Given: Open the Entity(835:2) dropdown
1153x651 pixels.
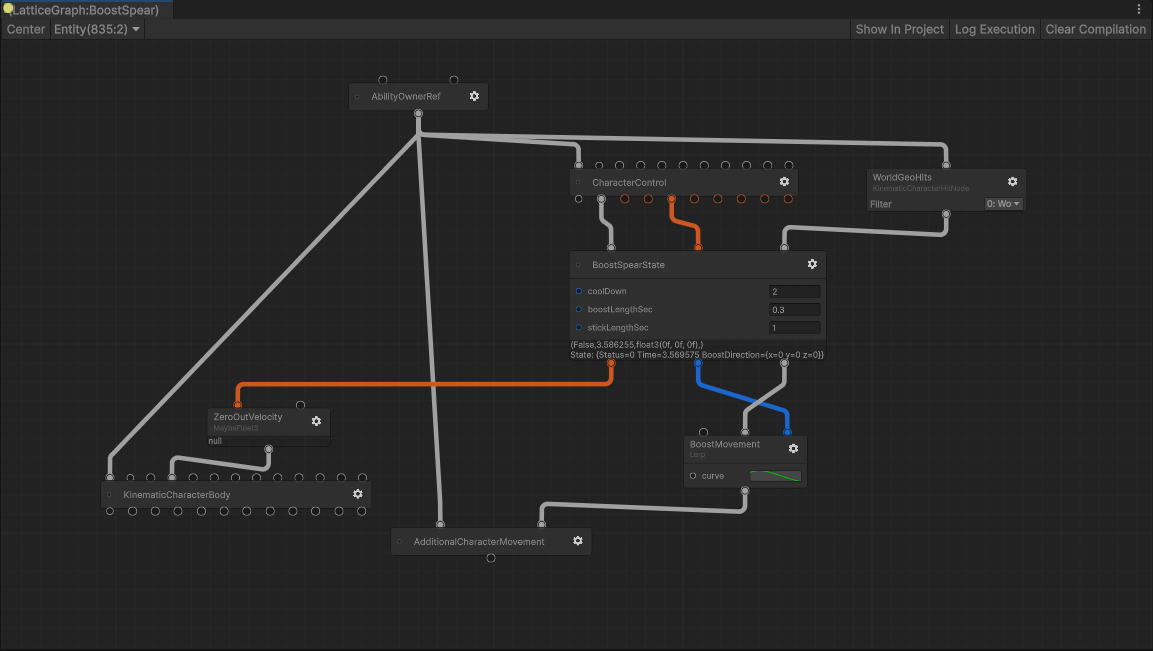Looking at the screenshot, I should point(97,29).
